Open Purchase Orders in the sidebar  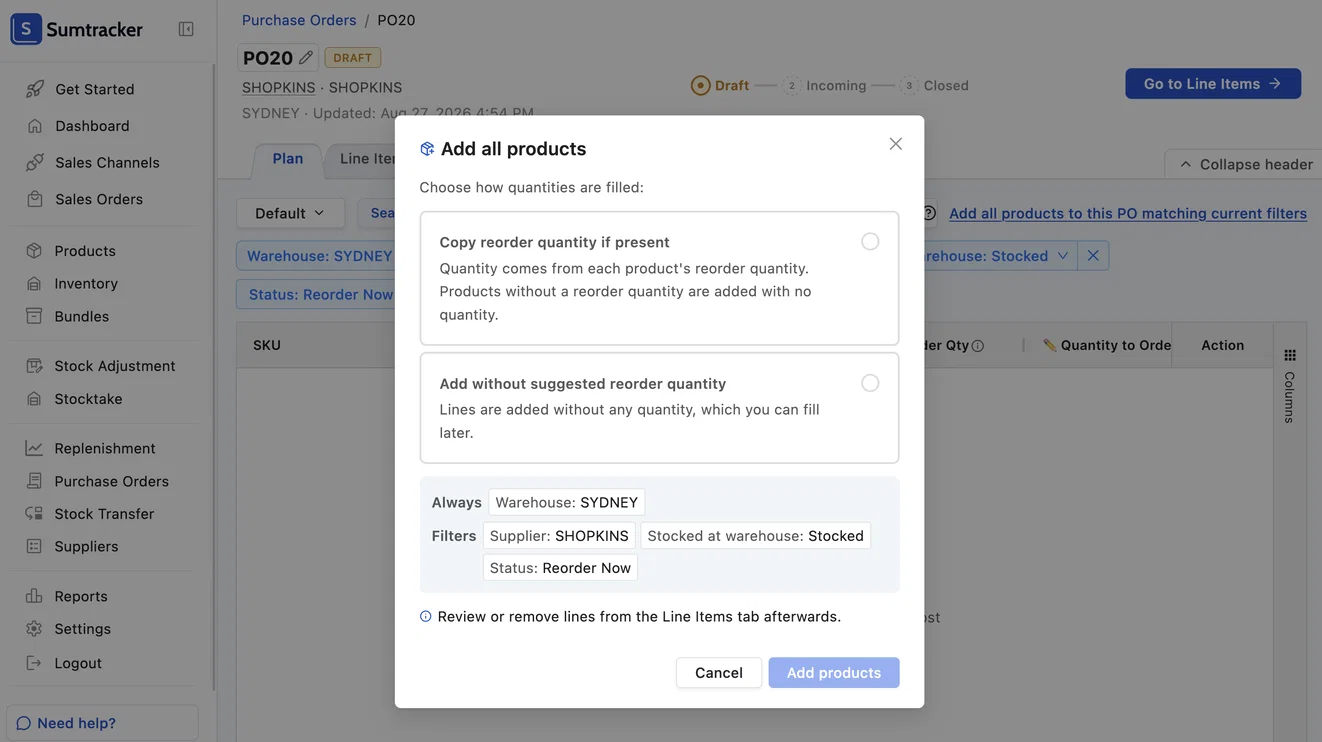pos(111,481)
